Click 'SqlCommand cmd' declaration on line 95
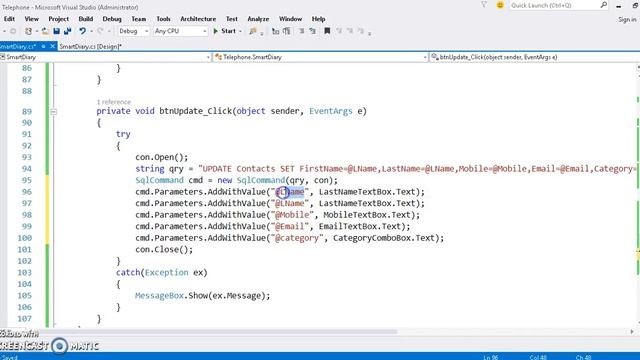Screen dimensions: 640x360 coord(169,180)
